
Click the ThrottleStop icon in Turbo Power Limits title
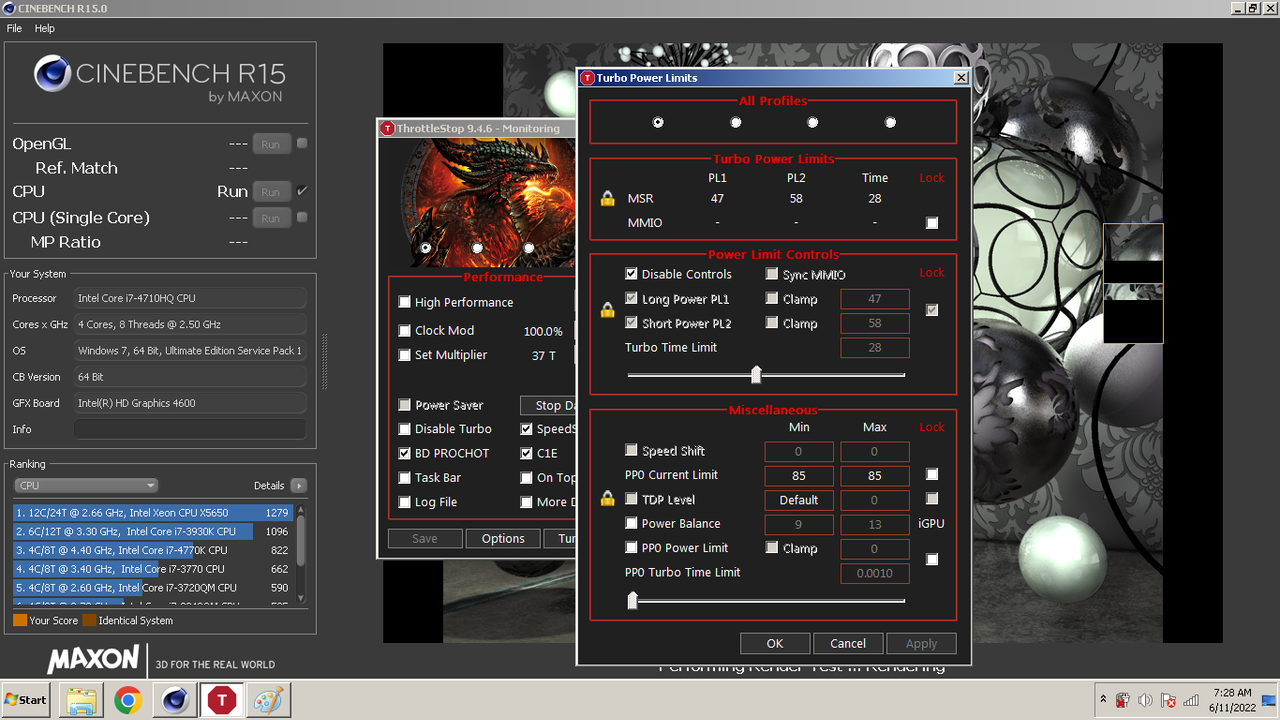pos(588,78)
